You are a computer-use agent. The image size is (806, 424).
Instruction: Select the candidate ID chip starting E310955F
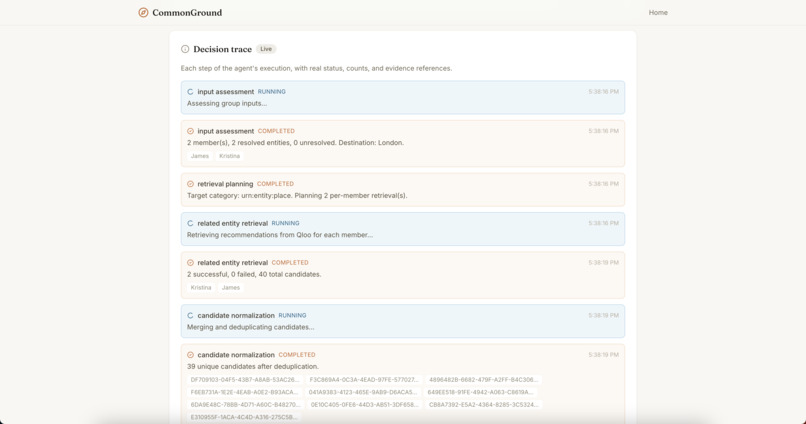pyautogui.click(x=244, y=417)
